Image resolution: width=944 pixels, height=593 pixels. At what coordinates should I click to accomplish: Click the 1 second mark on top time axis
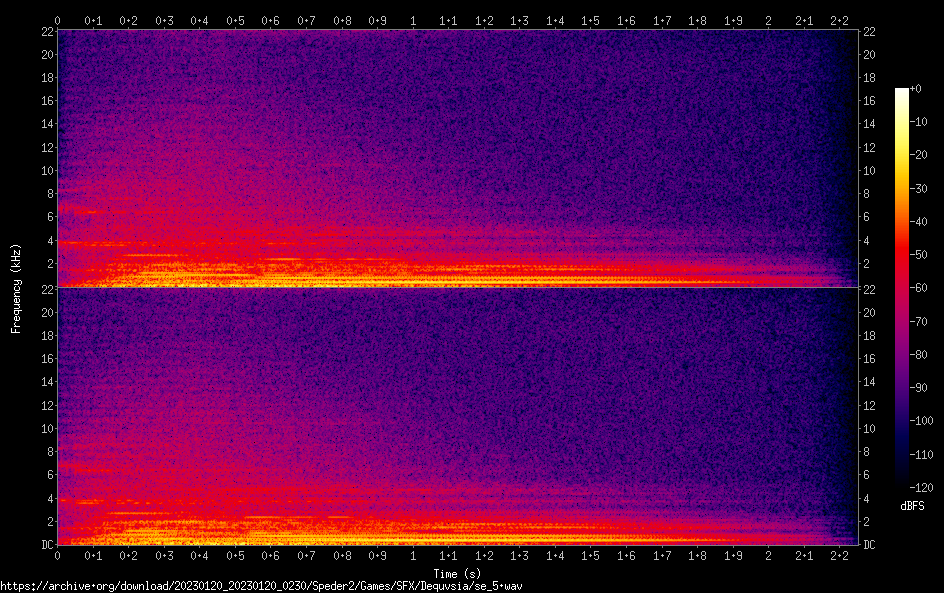pyautogui.click(x=413, y=20)
